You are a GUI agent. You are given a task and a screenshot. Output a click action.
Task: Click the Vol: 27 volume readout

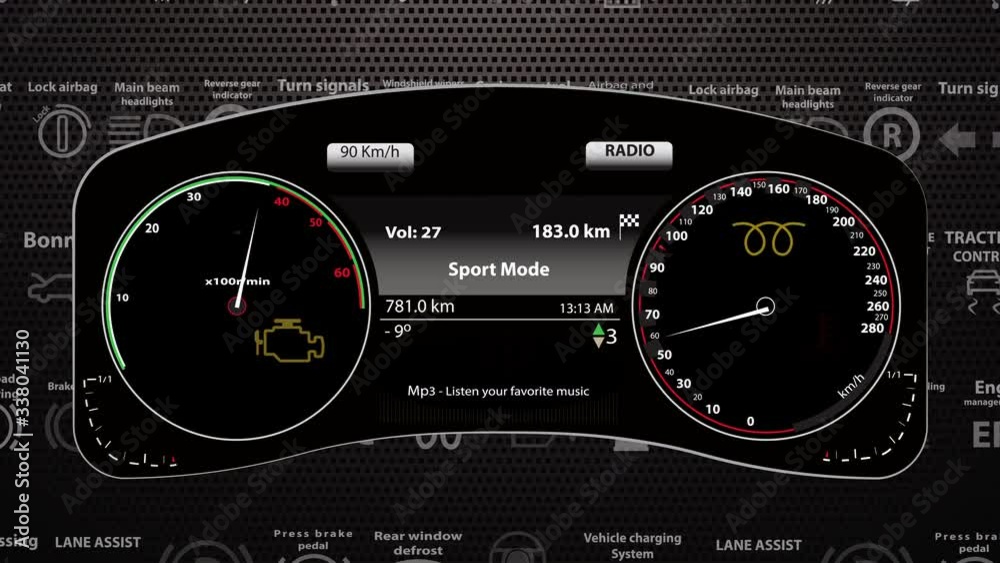point(413,232)
